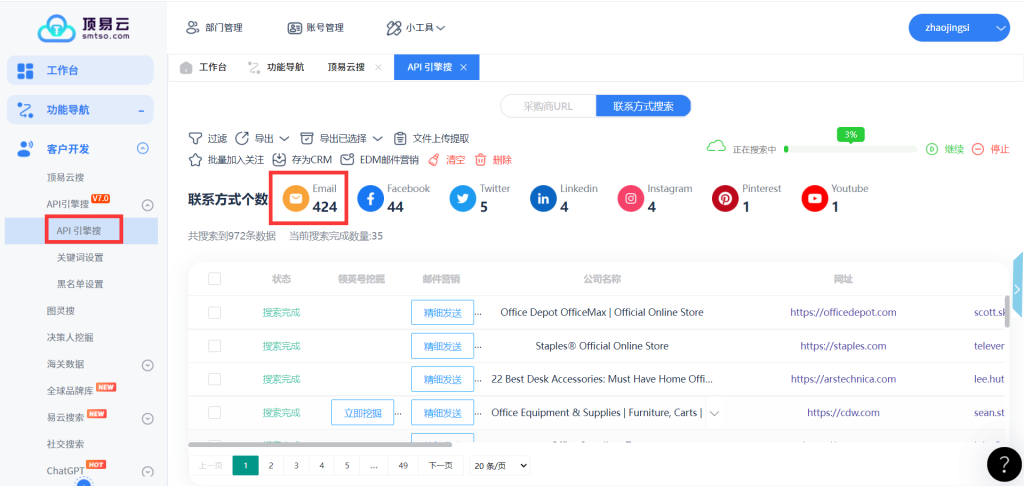The width and height of the screenshot is (1024, 486).
Task: Select the Facebook contact icon
Action: [371, 199]
